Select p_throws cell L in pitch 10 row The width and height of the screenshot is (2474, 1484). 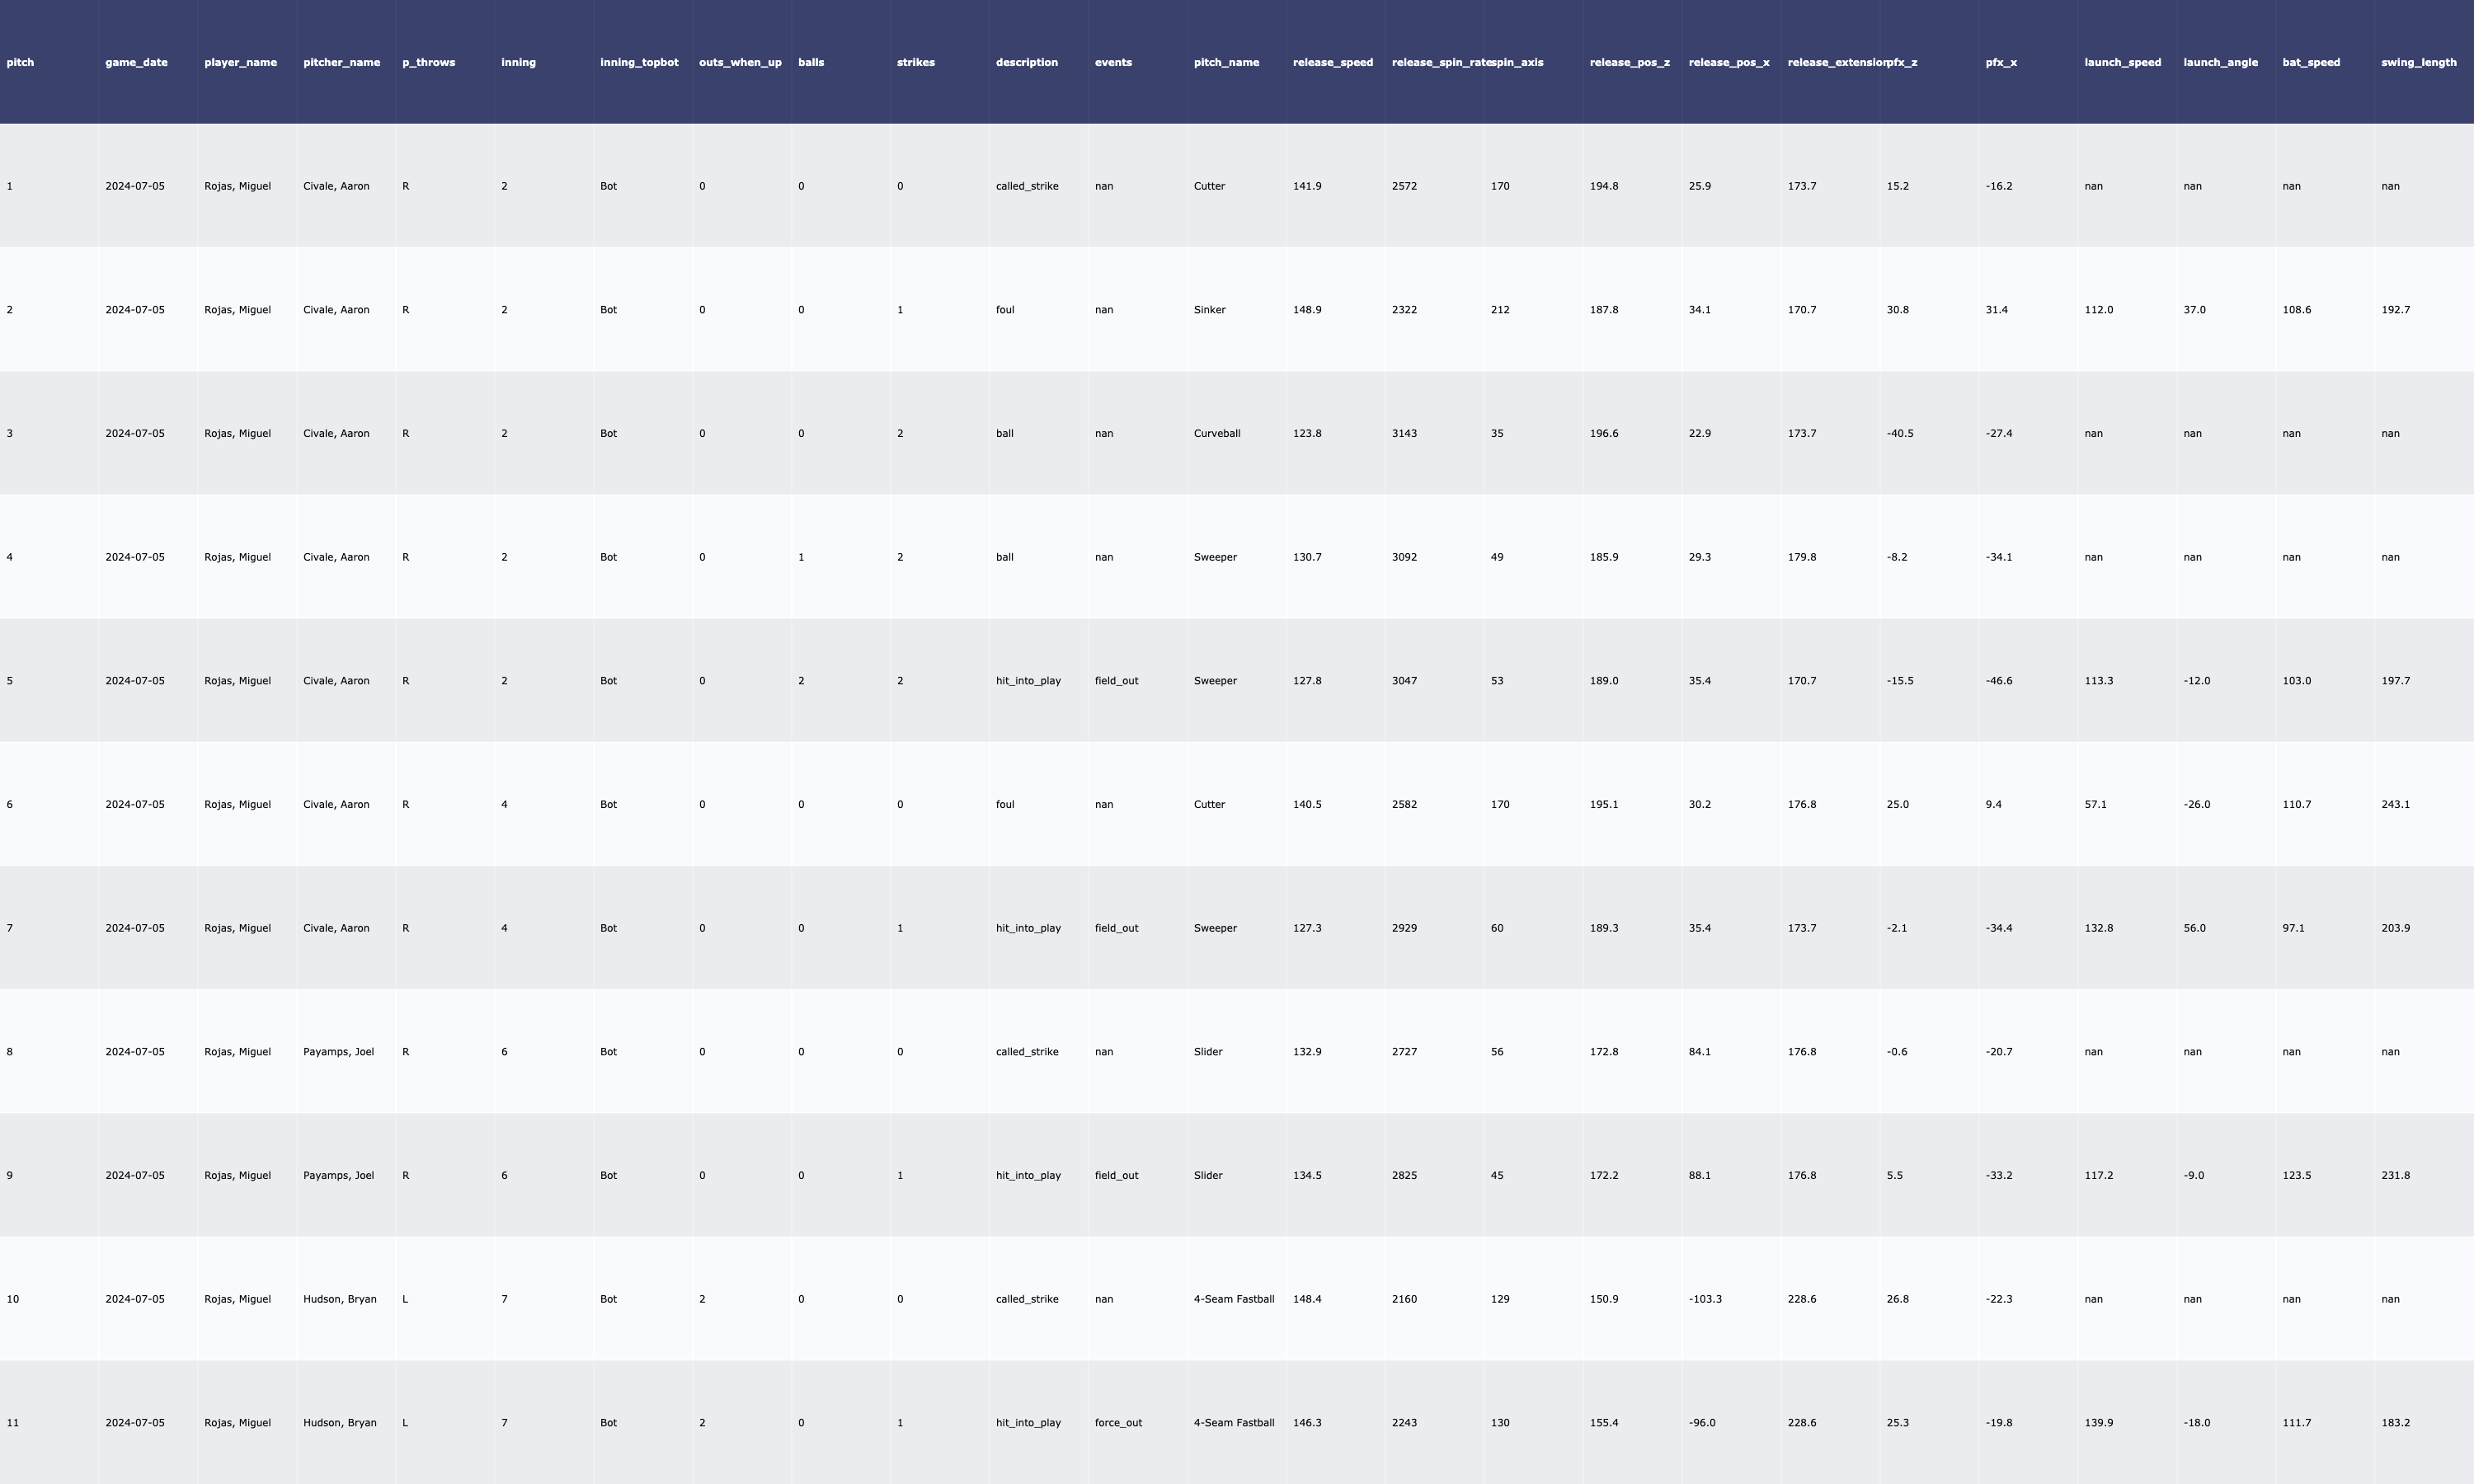tap(405, 1299)
